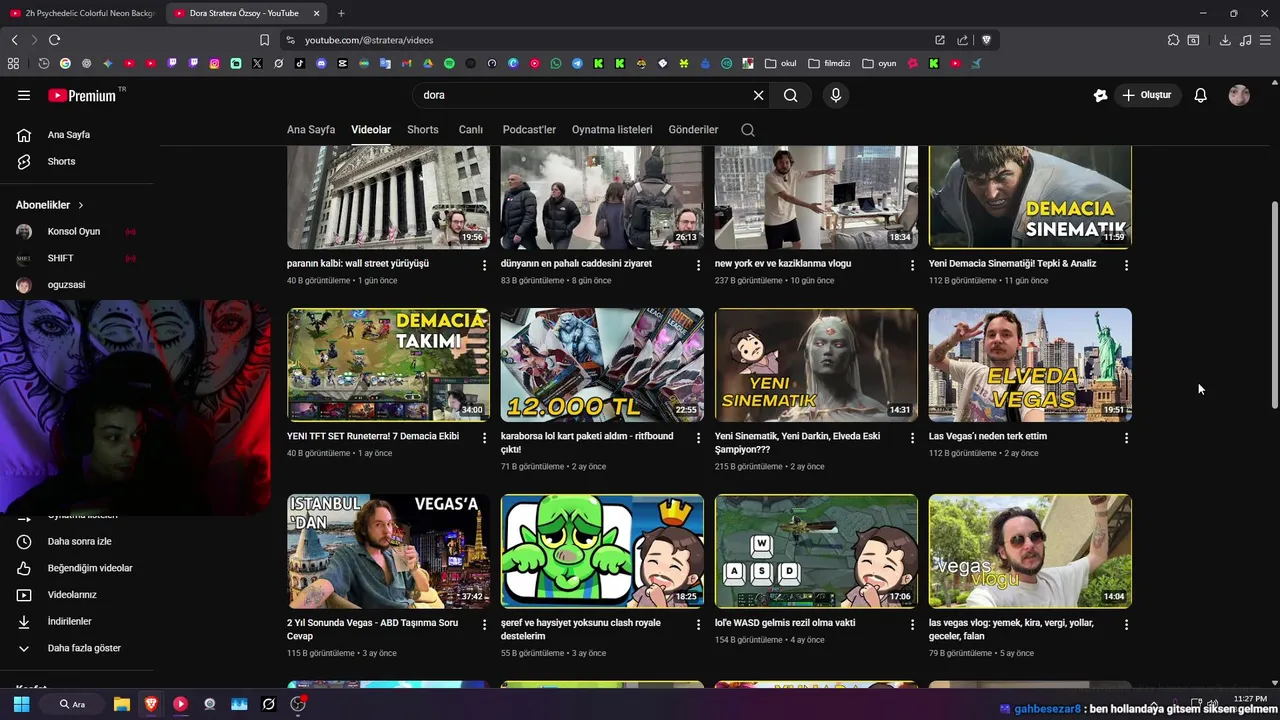1280x720 pixels.
Task: Play the 12.000 TL card pack thumbnail
Action: 602,365
